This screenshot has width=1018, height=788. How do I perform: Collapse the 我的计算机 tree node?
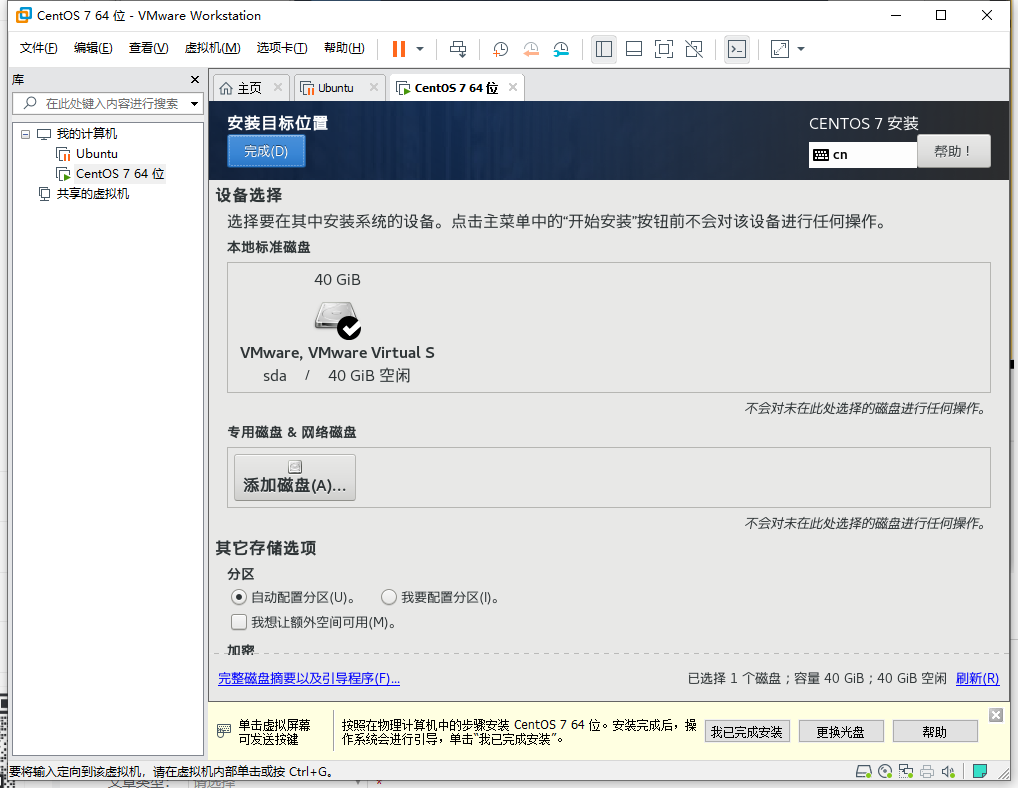click(25, 134)
